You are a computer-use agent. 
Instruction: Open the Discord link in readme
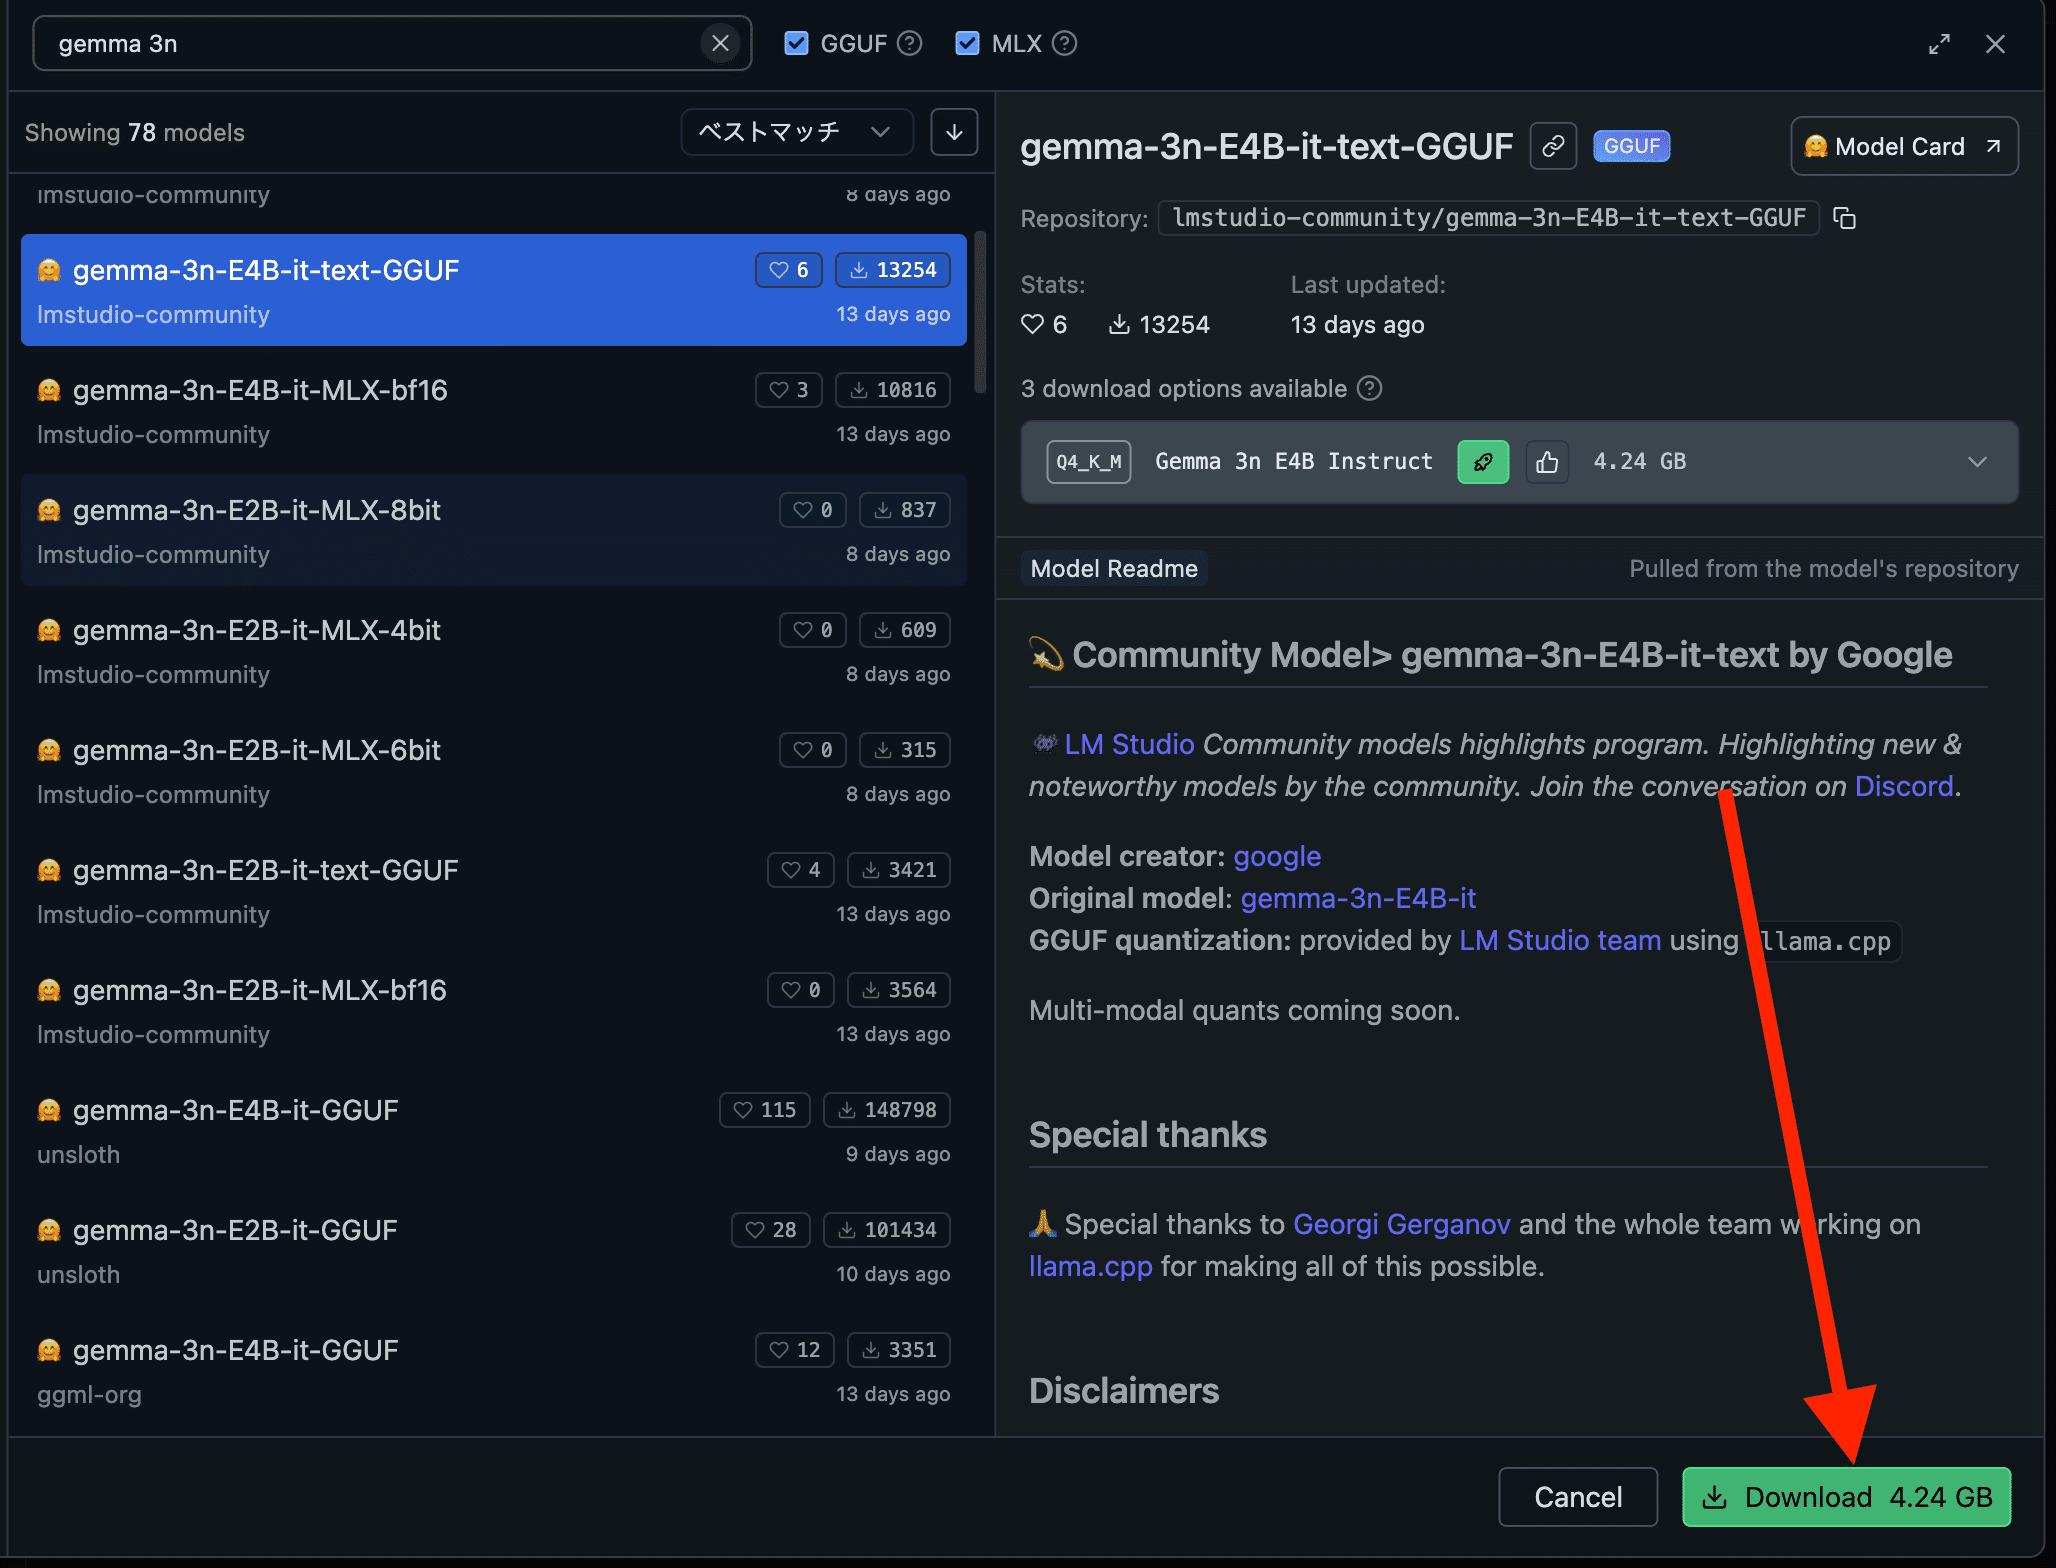1903,787
